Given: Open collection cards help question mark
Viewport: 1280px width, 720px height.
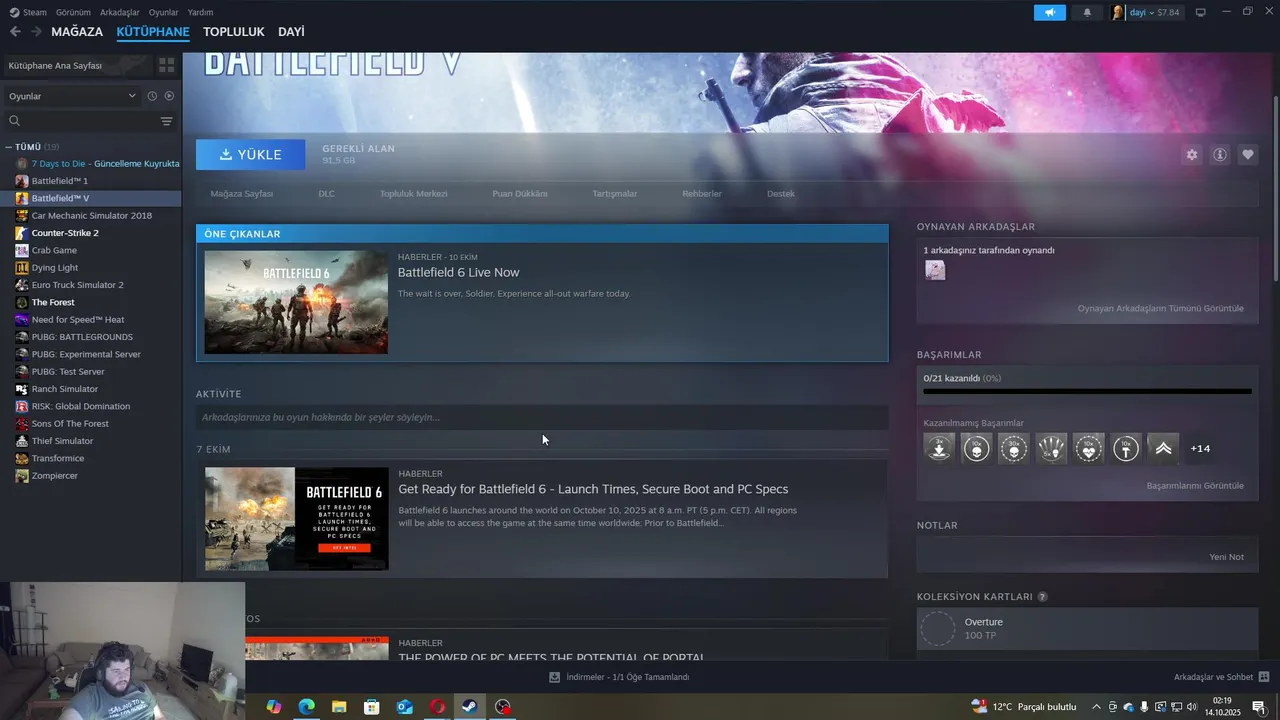Looking at the screenshot, I should 1042,597.
